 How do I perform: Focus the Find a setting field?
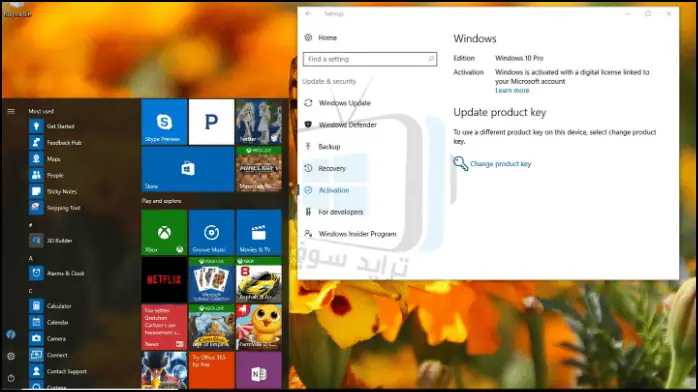(x=370, y=59)
